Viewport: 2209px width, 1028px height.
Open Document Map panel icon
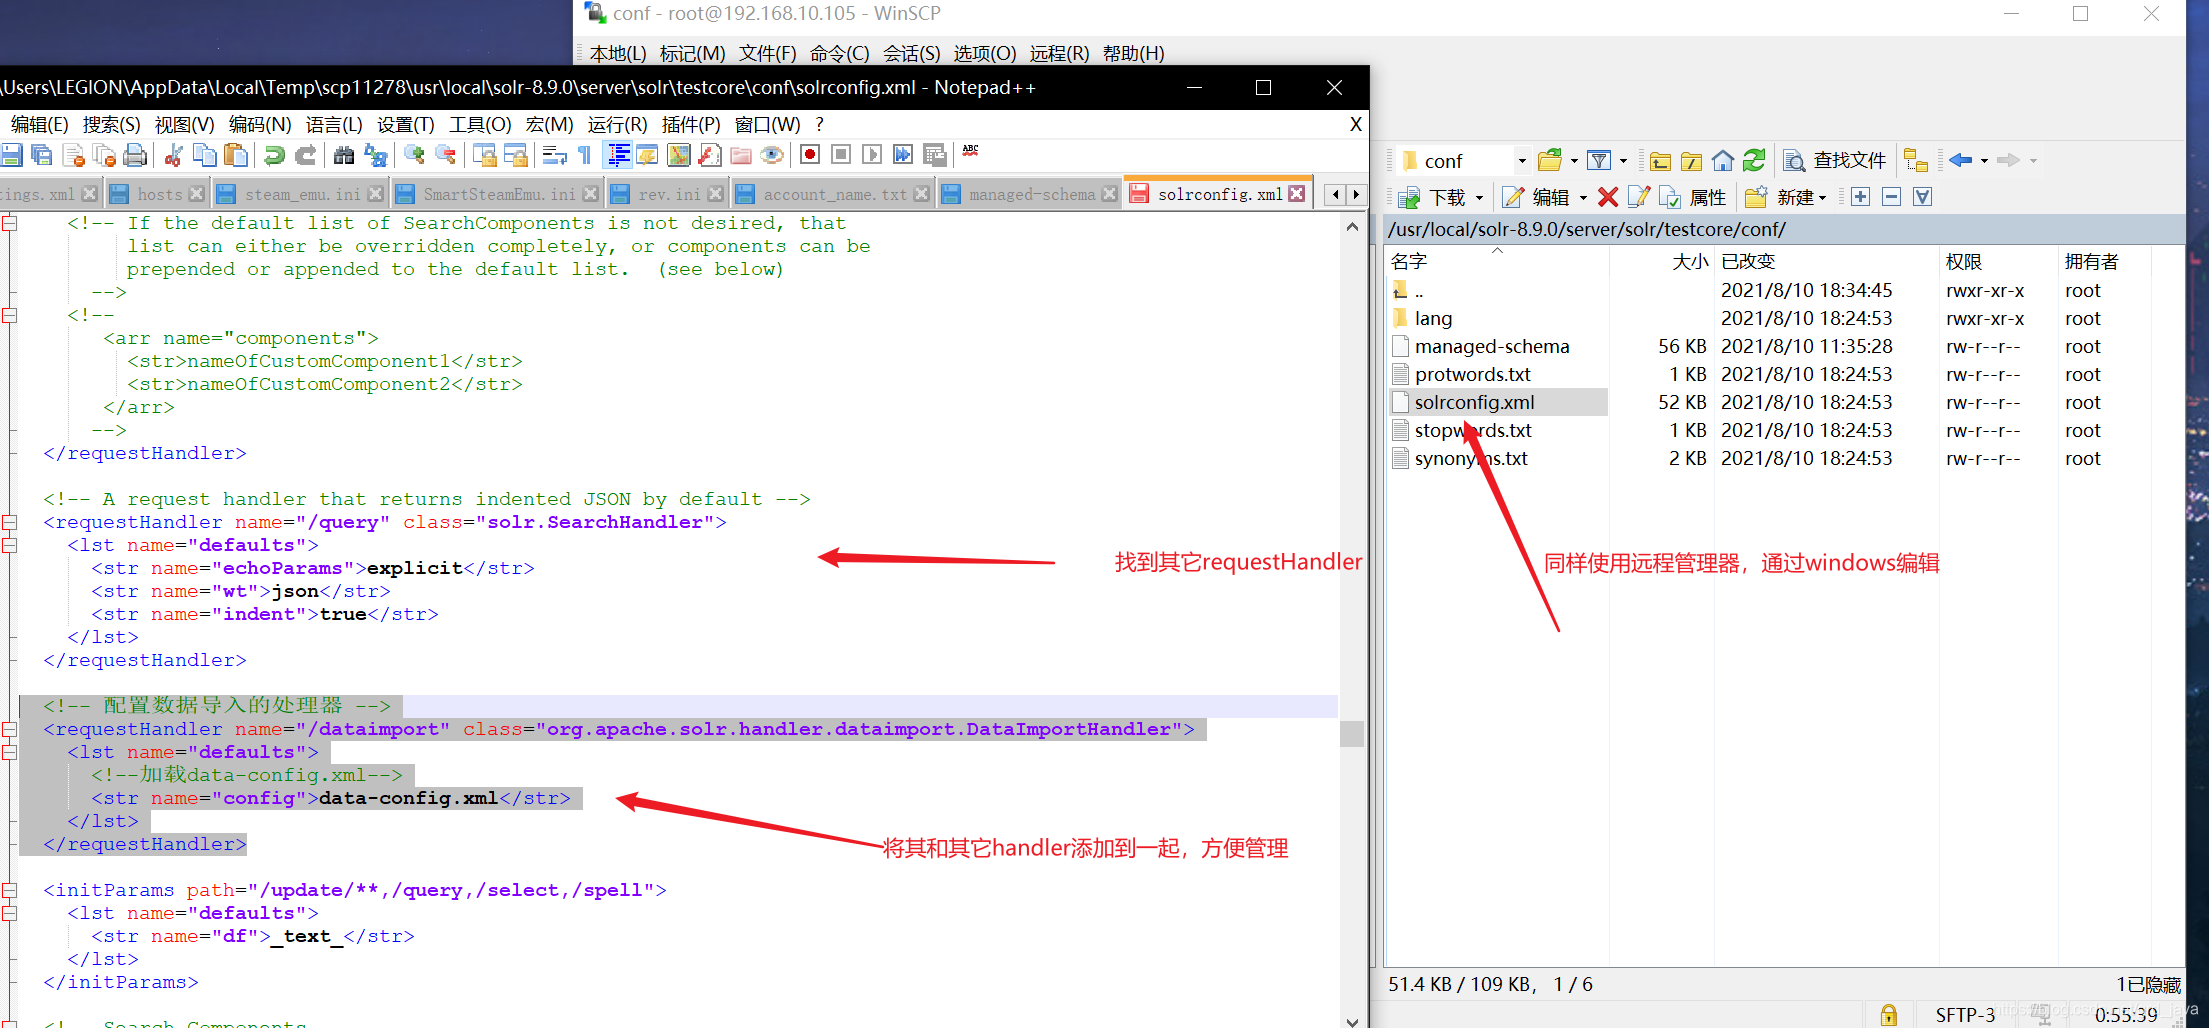(x=678, y=155)
